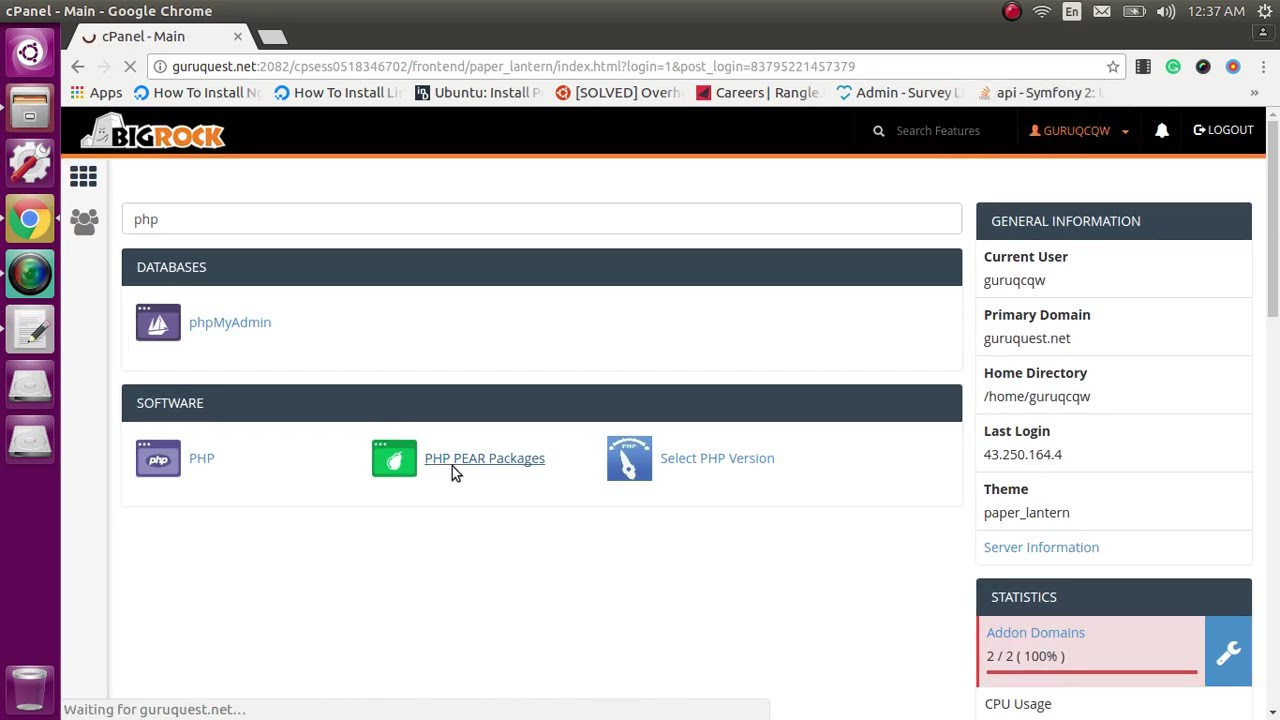Click the dark color wheel extension icon
Image resolution: width=1280 pixels, height=720 pixels.
tap(1203, 66)
